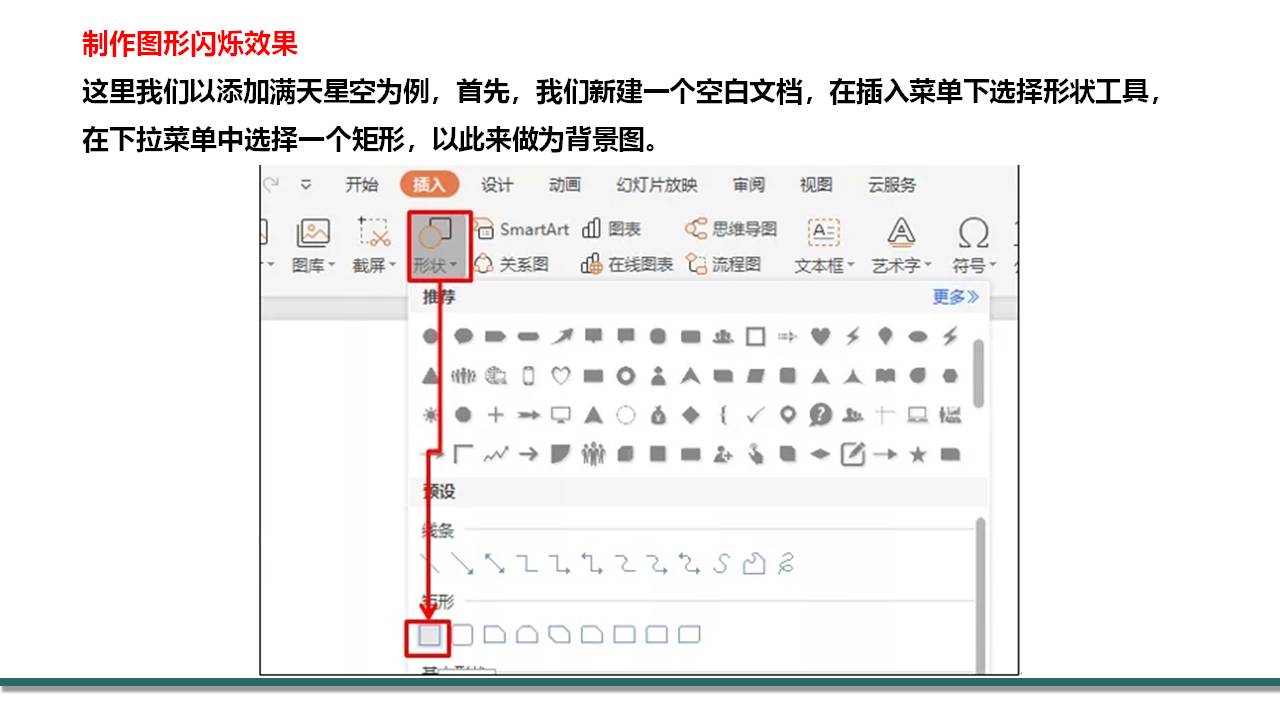Screen dimensions: 1280x720
Task: Click the recommended shapes scrollbar
Action: click(x=978, y=373)
